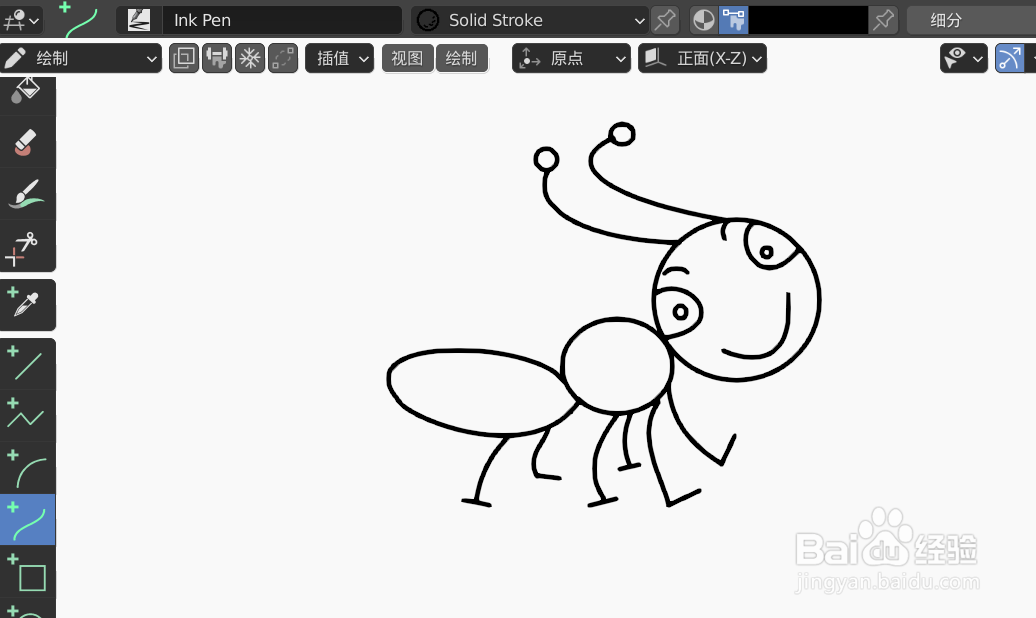The height and width of the screenshot is (618, 1036).
Task: Select the active Curve tool
Action: click(27, 520)
